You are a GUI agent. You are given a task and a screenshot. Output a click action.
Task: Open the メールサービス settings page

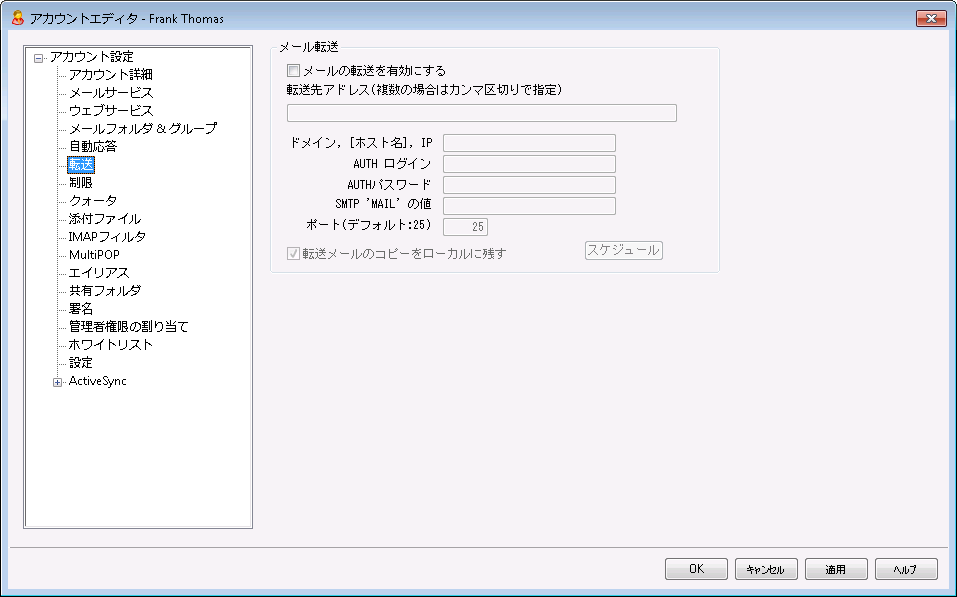110,93
